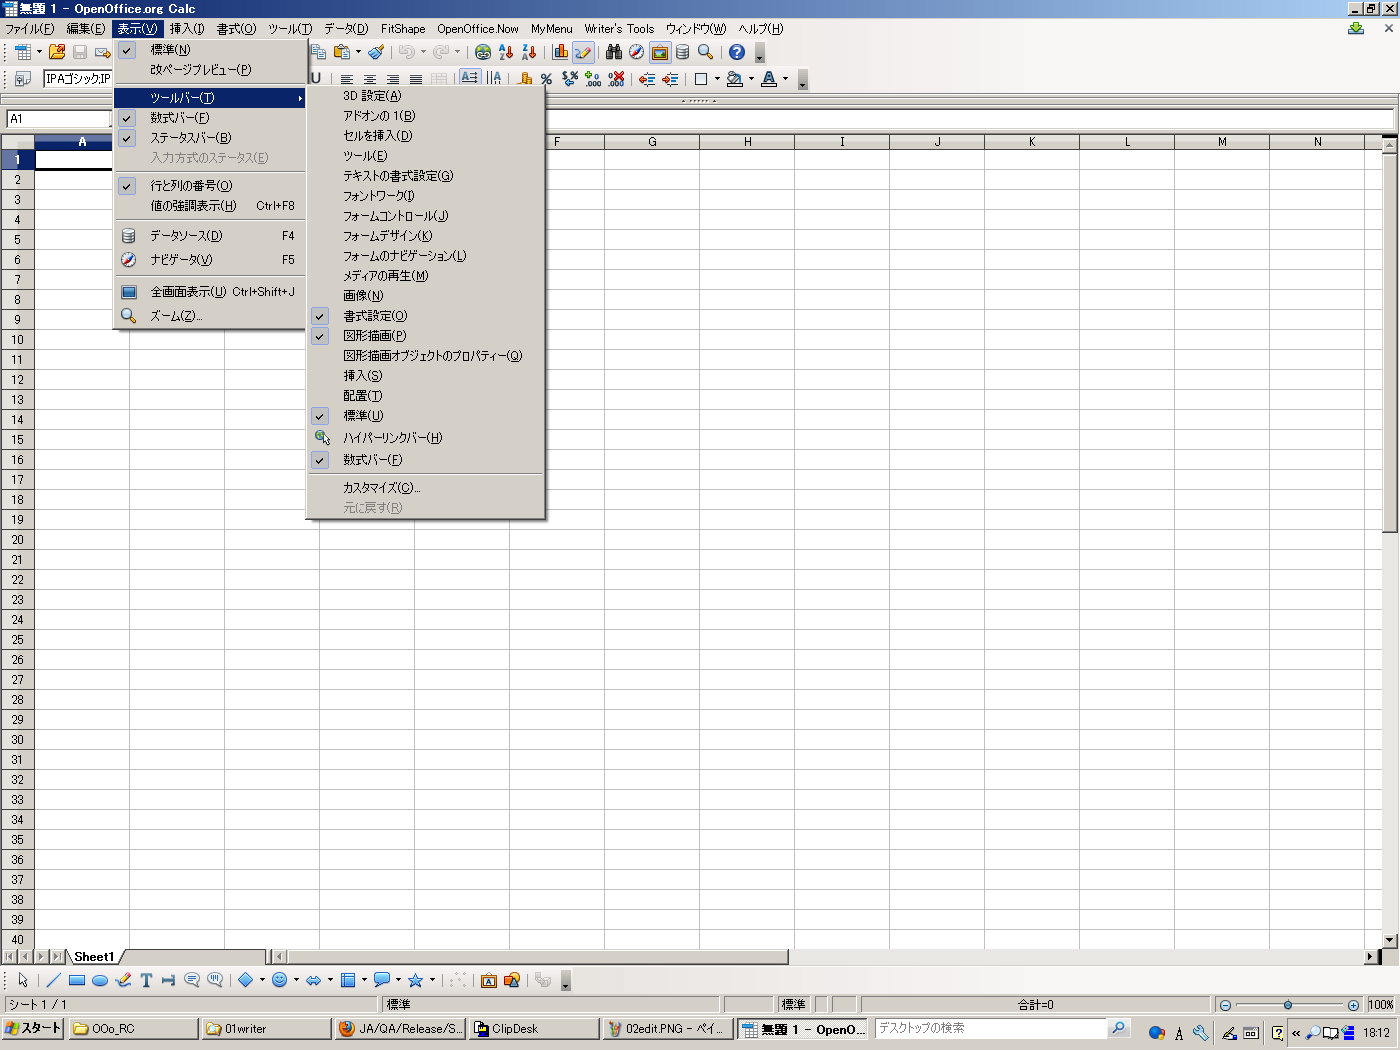Image resolution: width=1400 pixels, height=1050 pixels.
Task: Open the 挿入(I) menu
Action: [187, 29]
